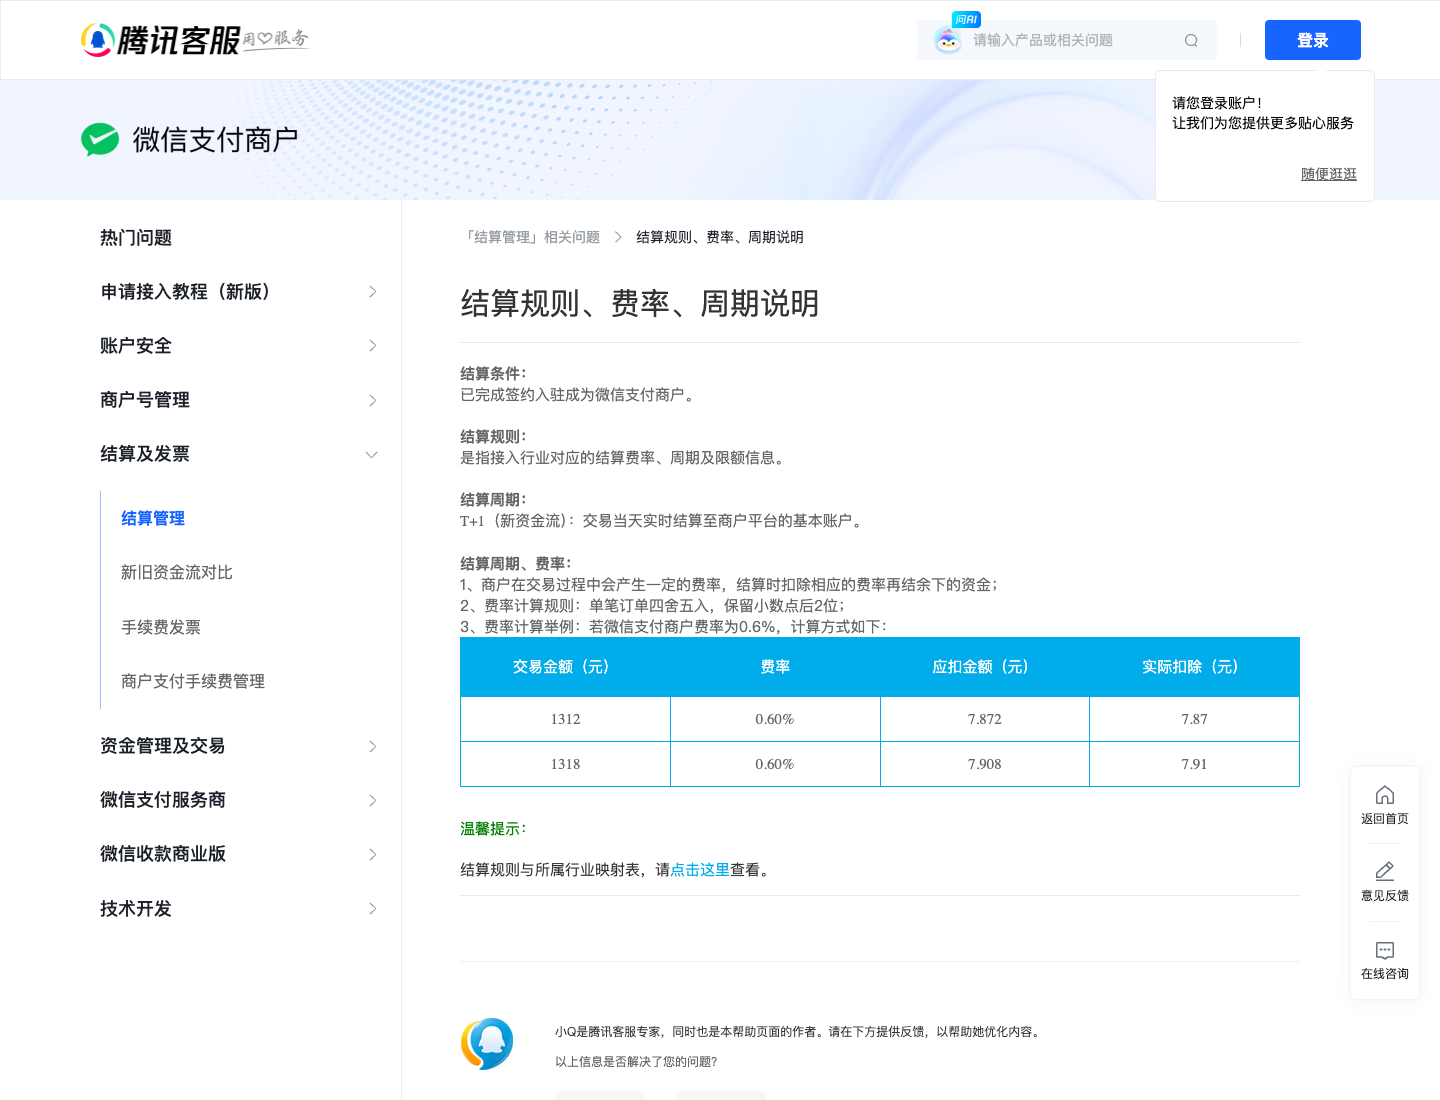This screenshot has width=1440, height=1100.
Task: Expand the 微信收款商业版 section chevron
Action: [373, 854]
